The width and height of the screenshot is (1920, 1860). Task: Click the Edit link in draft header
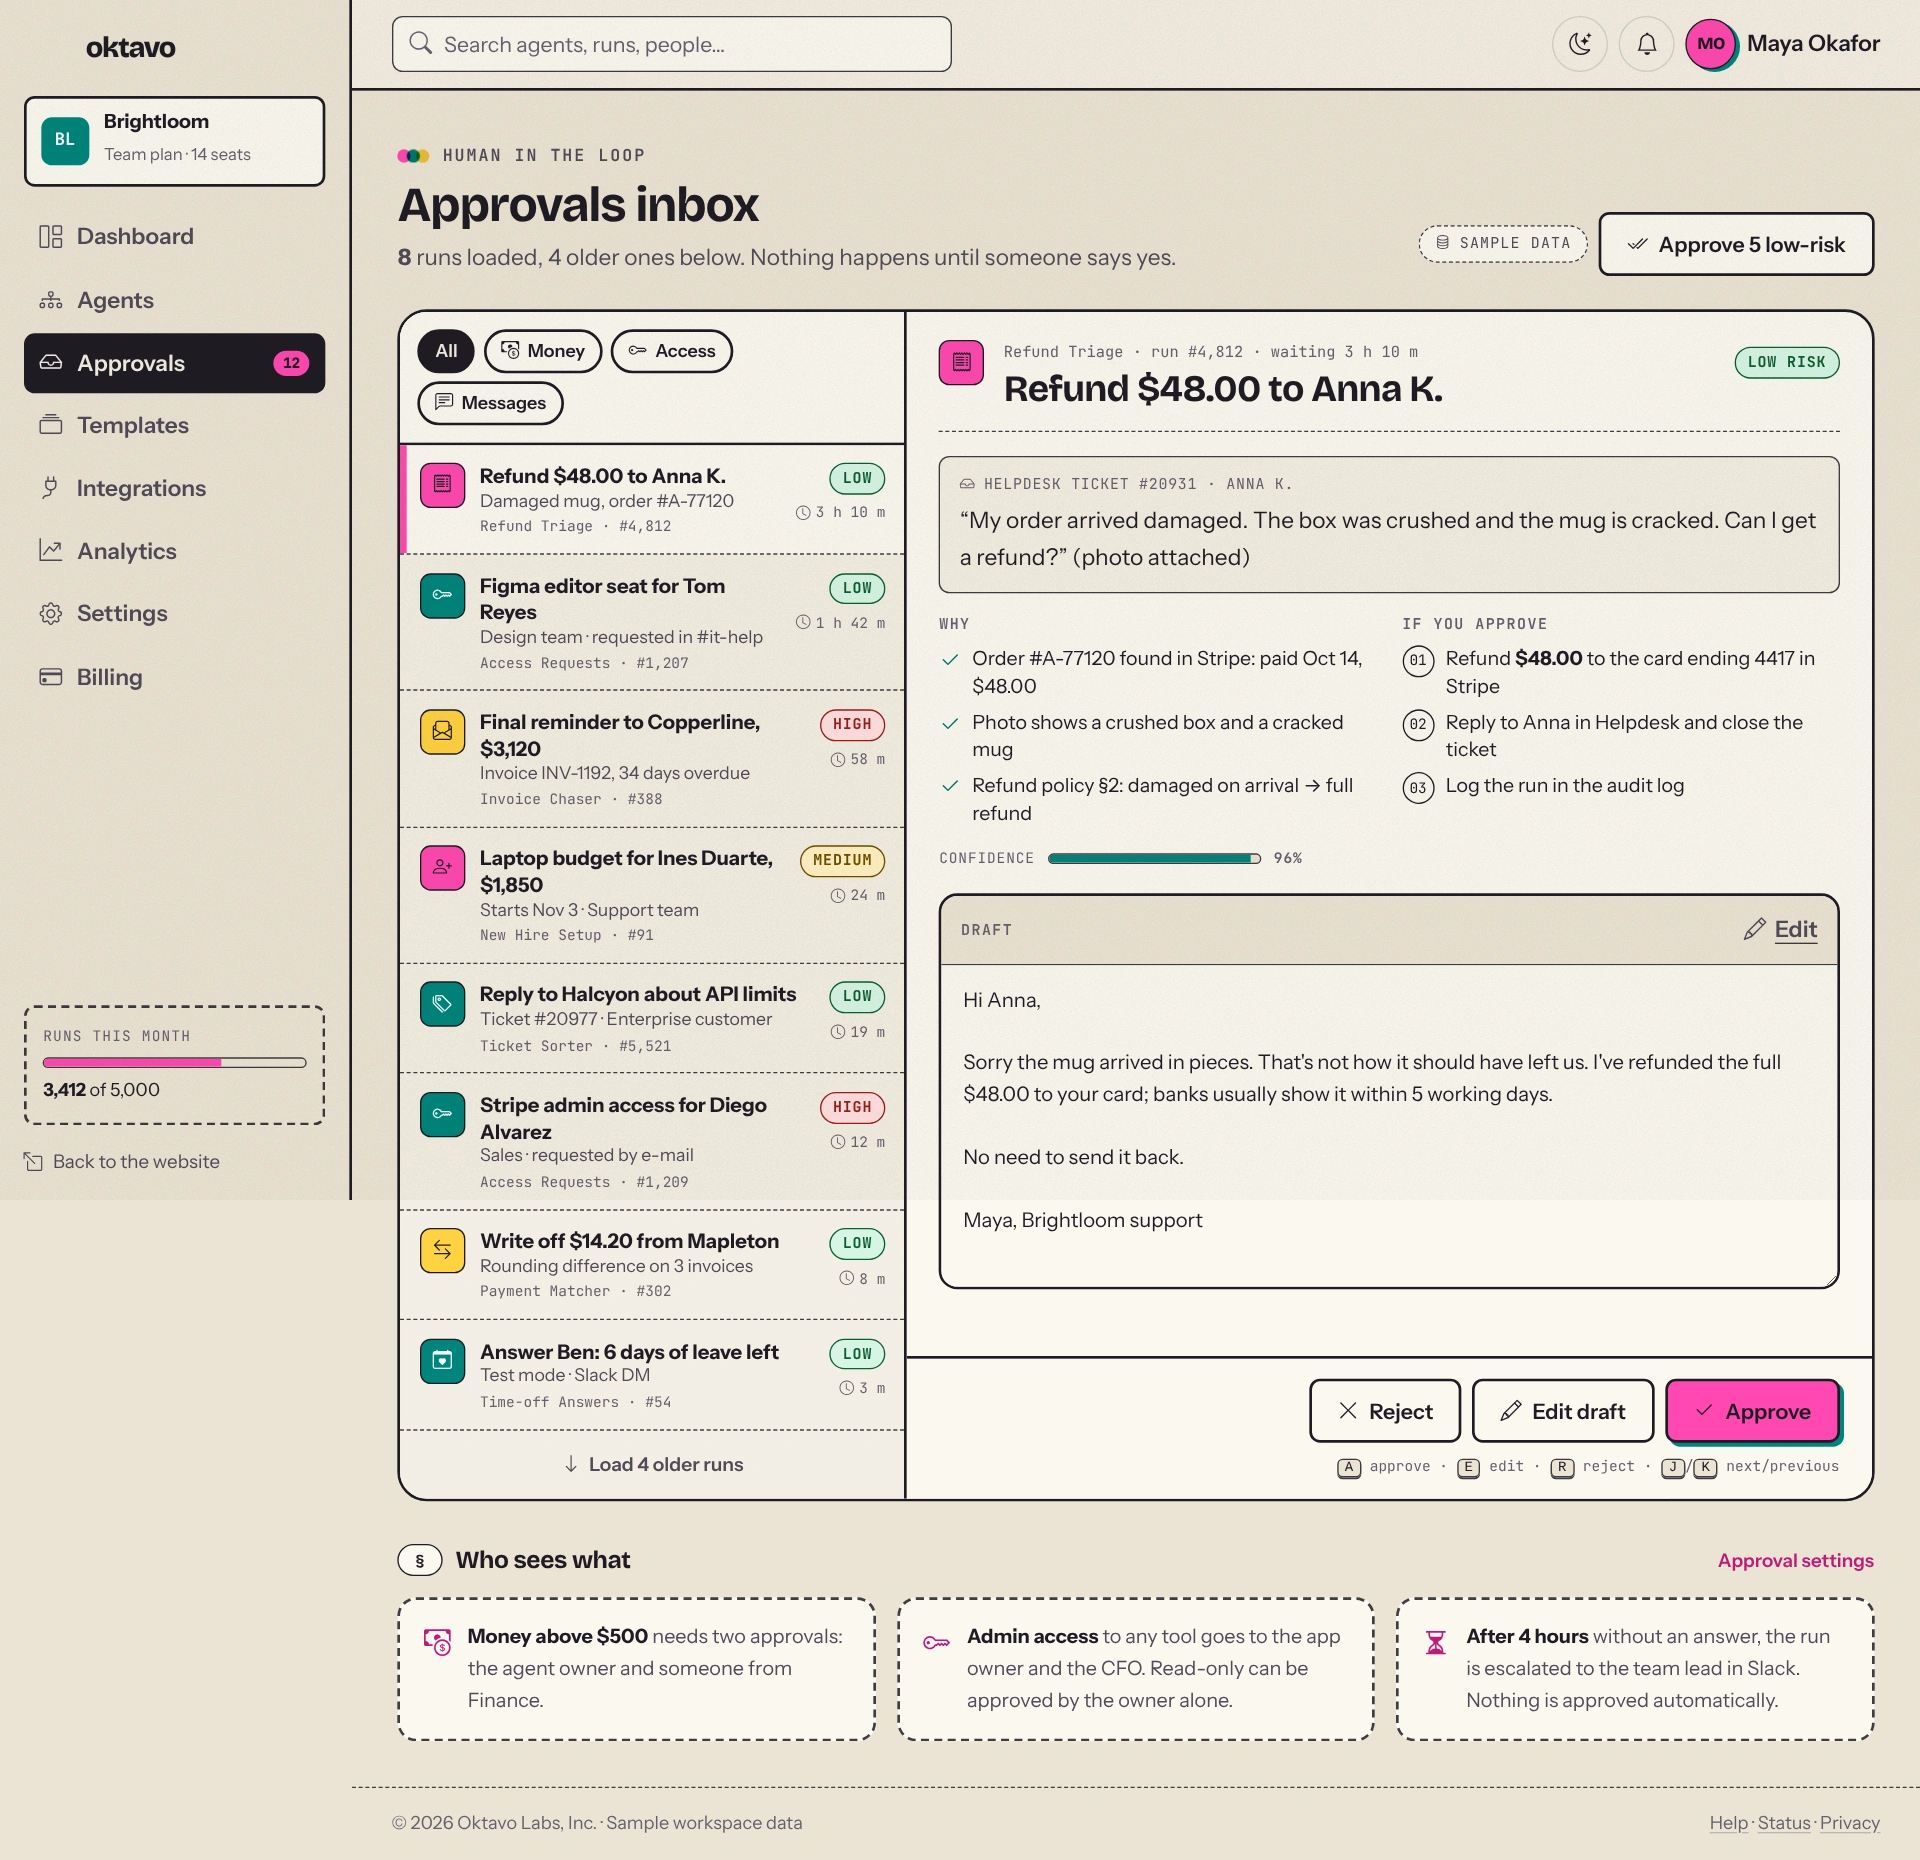click(1781, 929)
